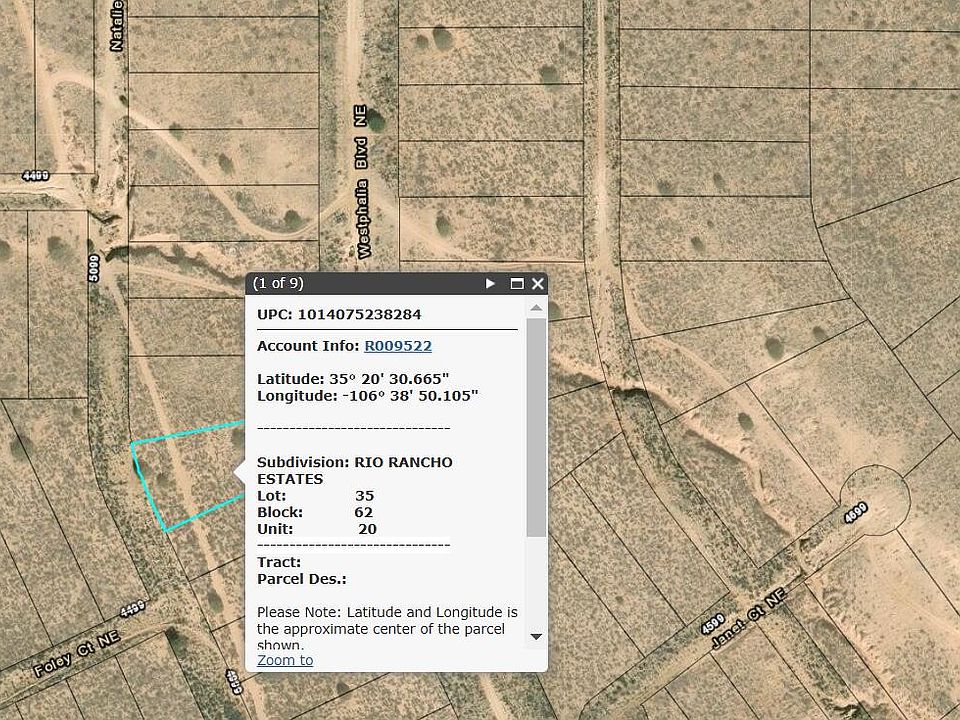Close the parcel info popup
960x720 pixels.
(x=538, y=283)
